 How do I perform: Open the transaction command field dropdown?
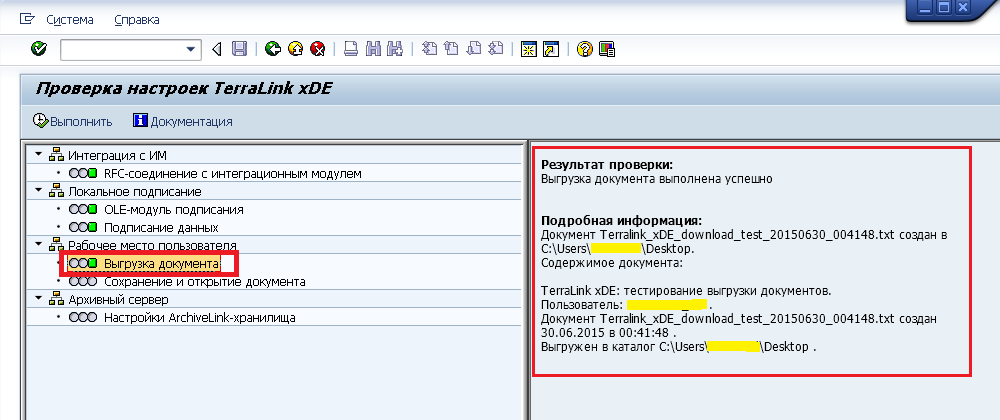(192, 49)
